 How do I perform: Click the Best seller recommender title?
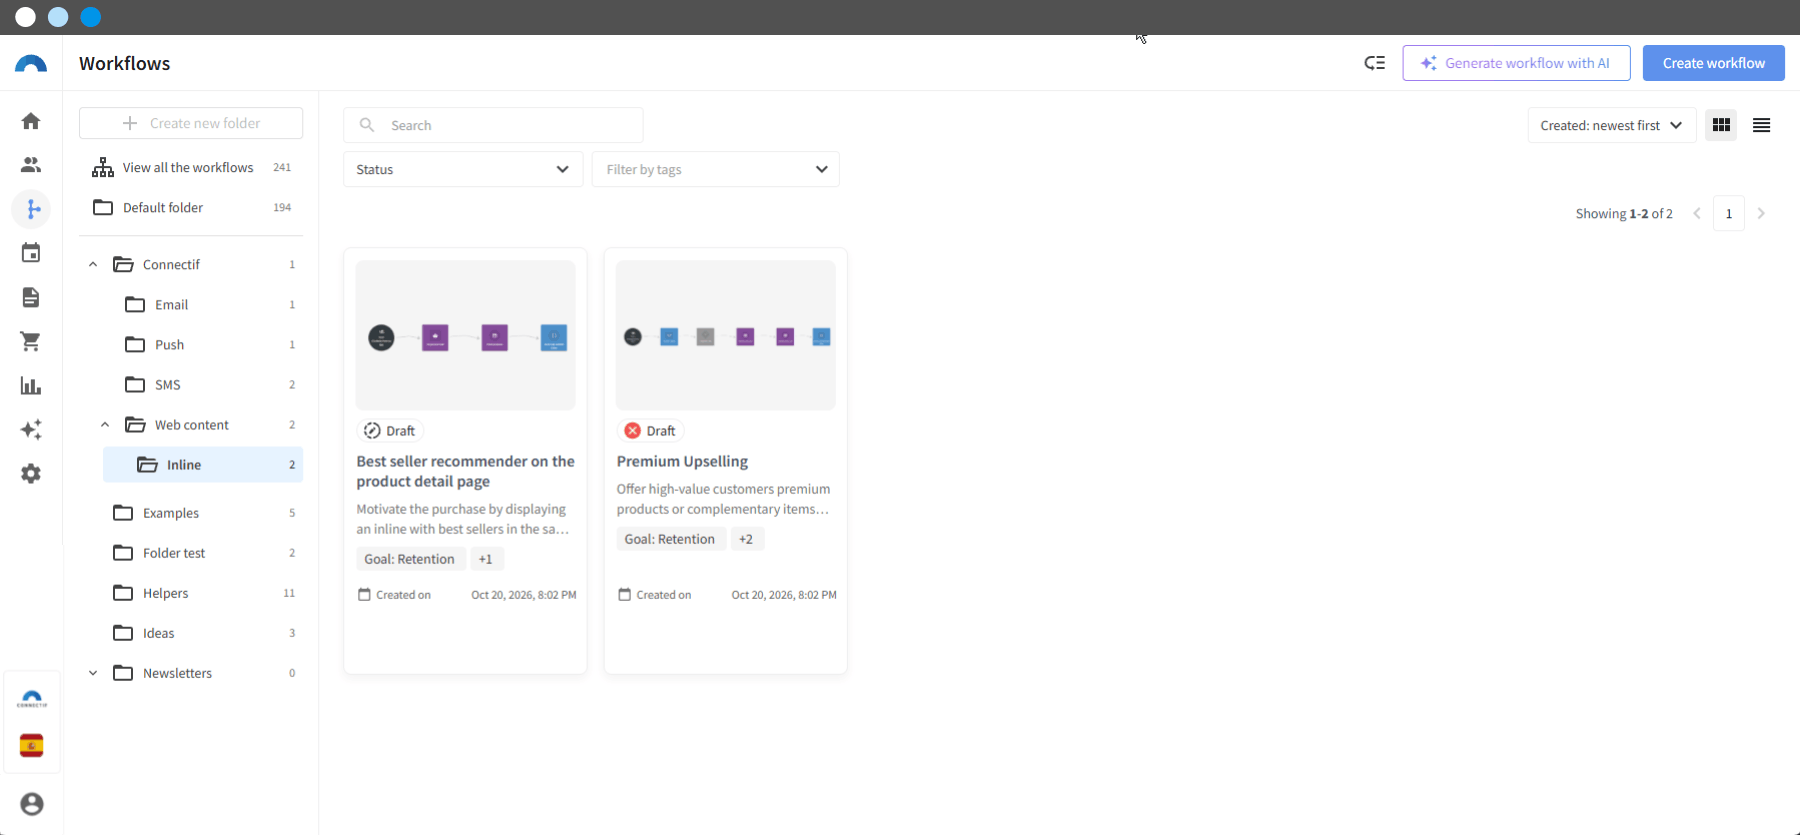pos(466,471)
